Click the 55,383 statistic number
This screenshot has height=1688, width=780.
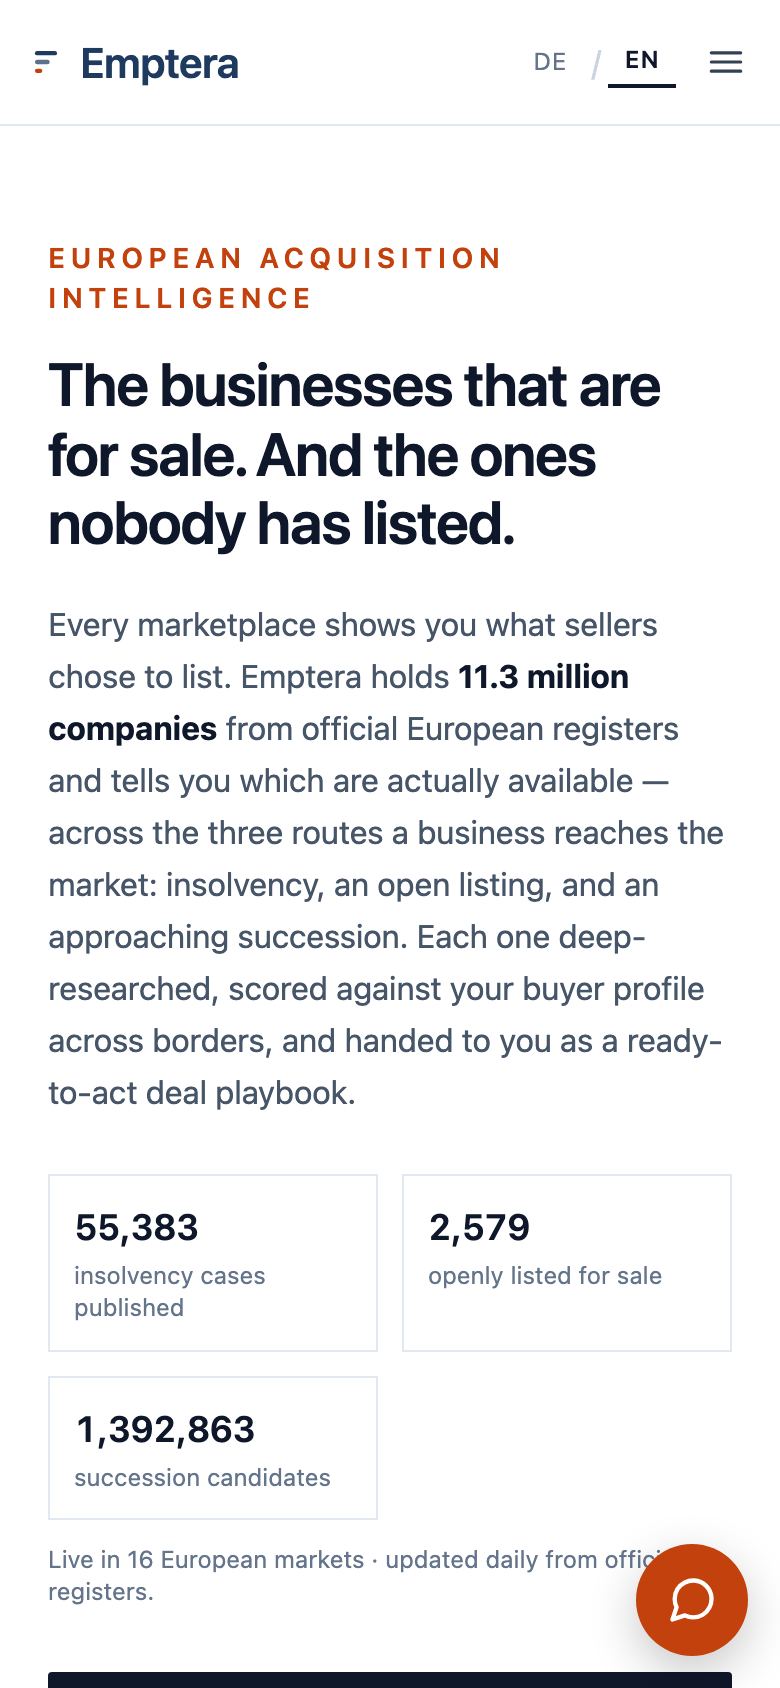click(137, 1227)
